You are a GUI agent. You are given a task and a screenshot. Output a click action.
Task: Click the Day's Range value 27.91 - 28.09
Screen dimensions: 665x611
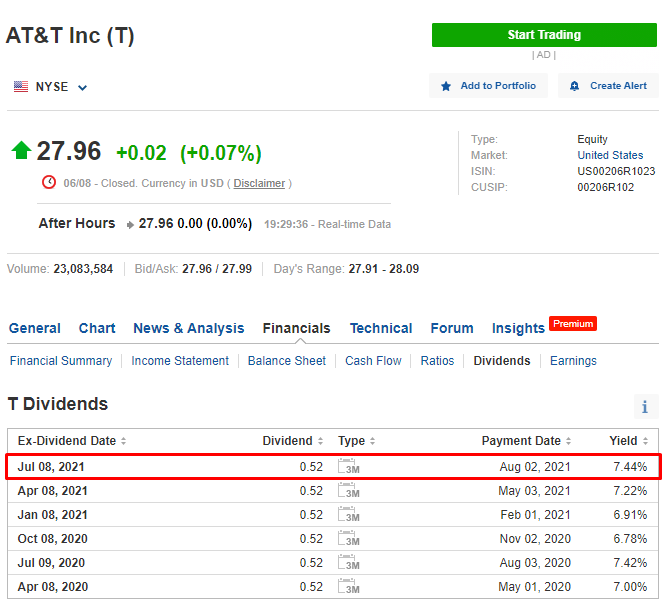pos(383,269)
